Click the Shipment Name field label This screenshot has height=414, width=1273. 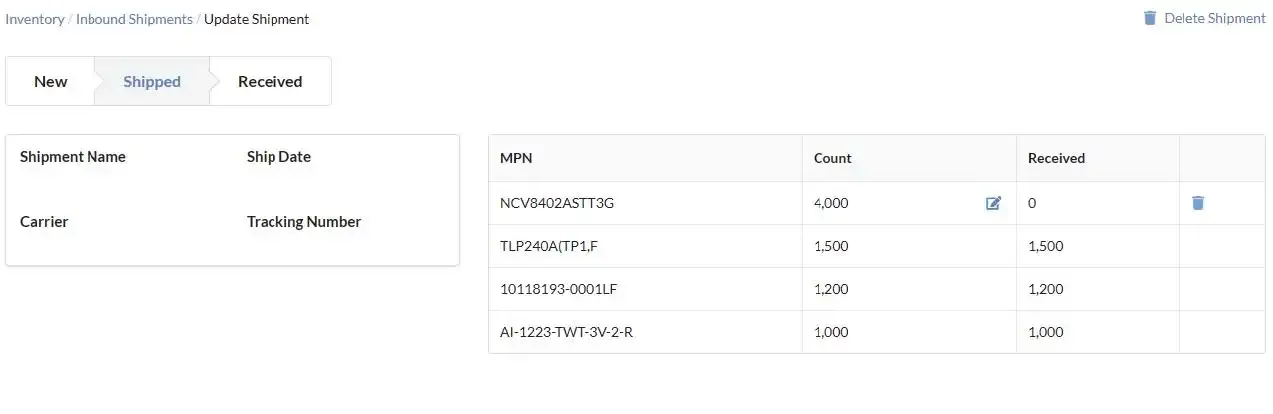click(x=73, y=157)
